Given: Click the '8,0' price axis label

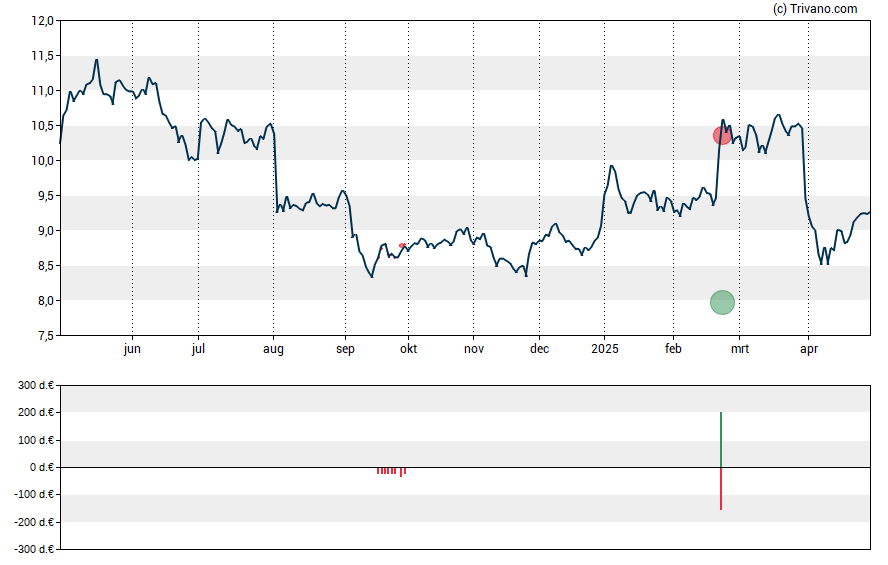Looking at the screenshot, I should click(45, 301).
